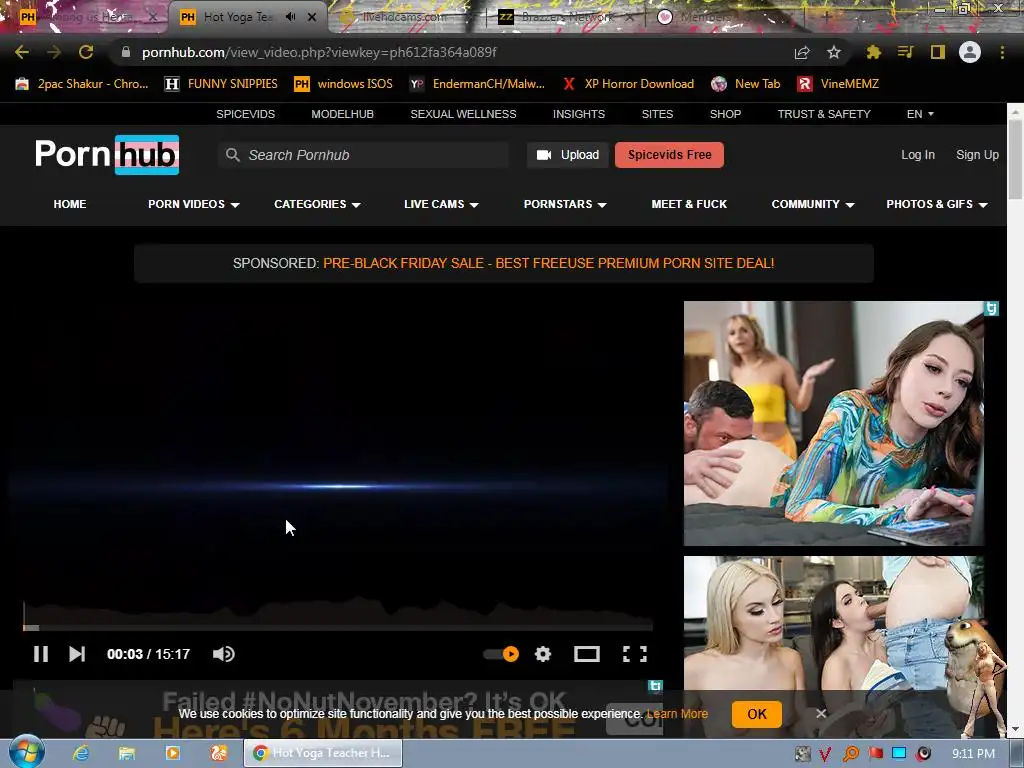Expand the EN language dropdown
Image resolution: width=1024 pixels, height=768 pixels.
click(920, 114)
